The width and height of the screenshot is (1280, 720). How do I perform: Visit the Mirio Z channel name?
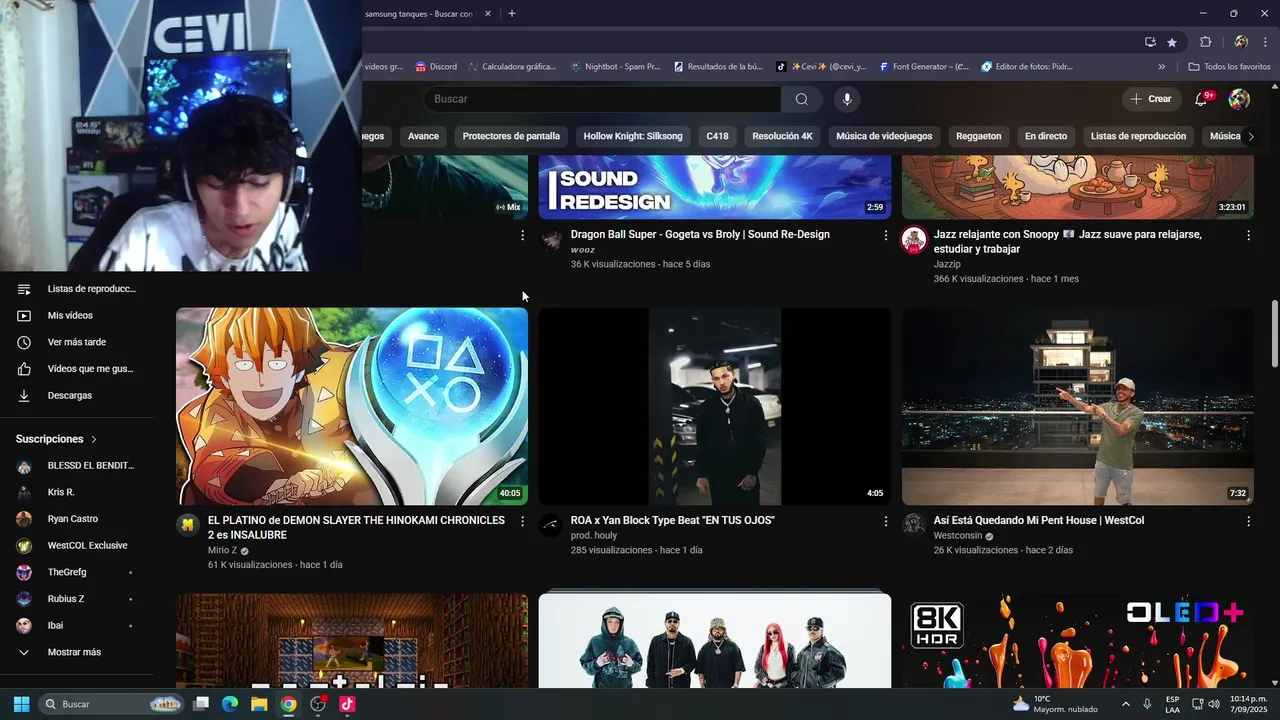(223, 550)
